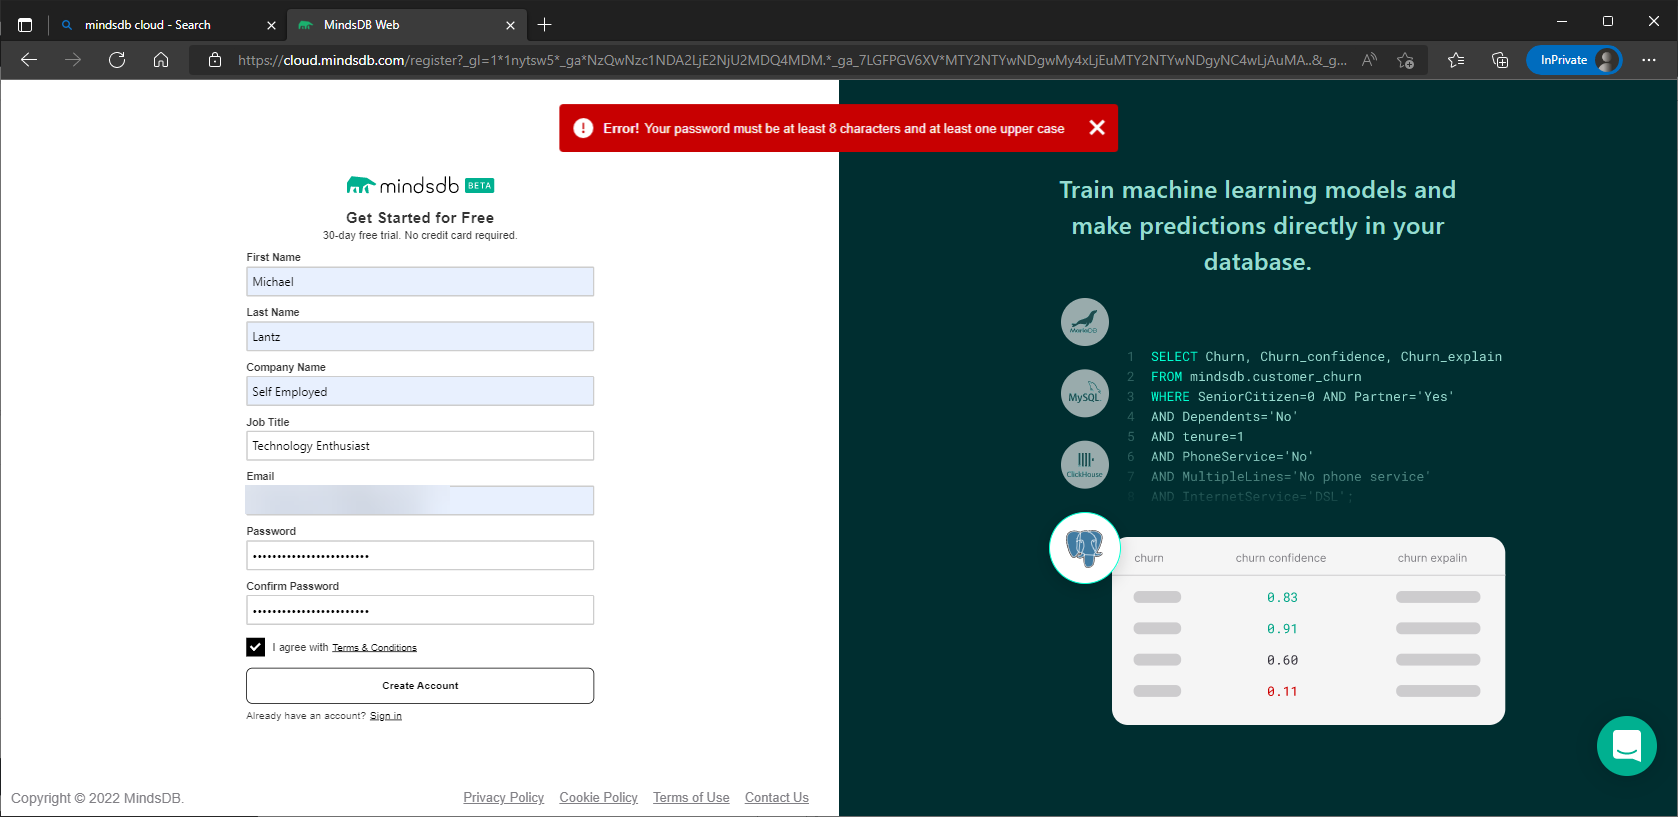Click the Confirm Password field
This screenshot has width=1678, height=817.
[420, 610]
